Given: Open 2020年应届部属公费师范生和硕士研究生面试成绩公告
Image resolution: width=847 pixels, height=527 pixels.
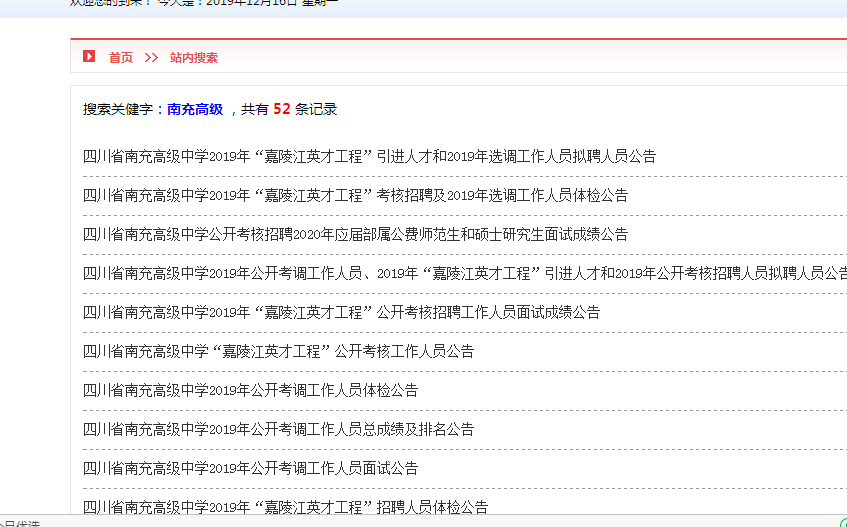Looking at the screenshot, I should [x=355, y=234].
